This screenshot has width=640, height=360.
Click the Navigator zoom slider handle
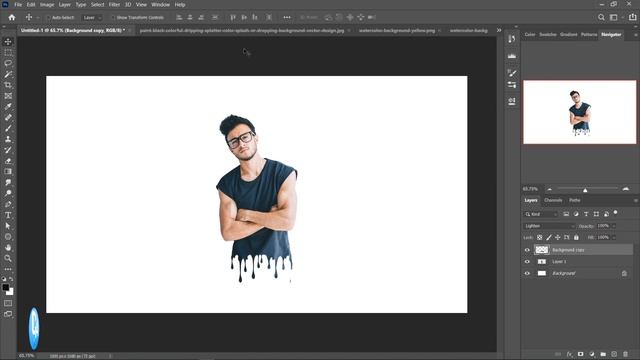[x=585, y=190]
